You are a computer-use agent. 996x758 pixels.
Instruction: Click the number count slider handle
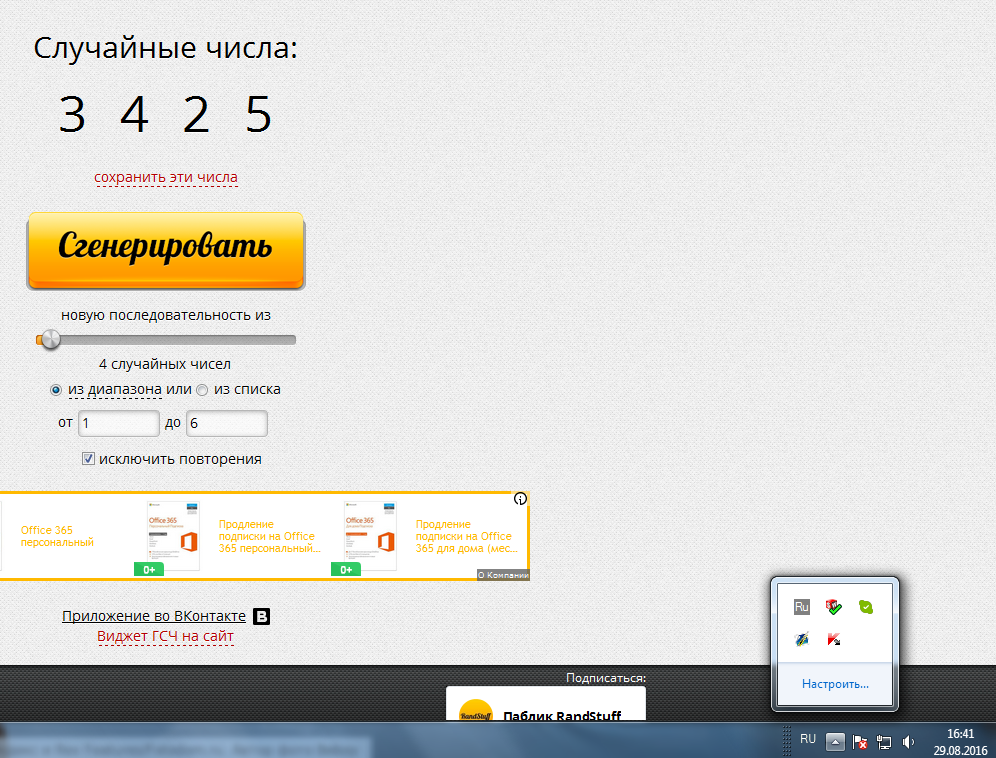point(47,340)
